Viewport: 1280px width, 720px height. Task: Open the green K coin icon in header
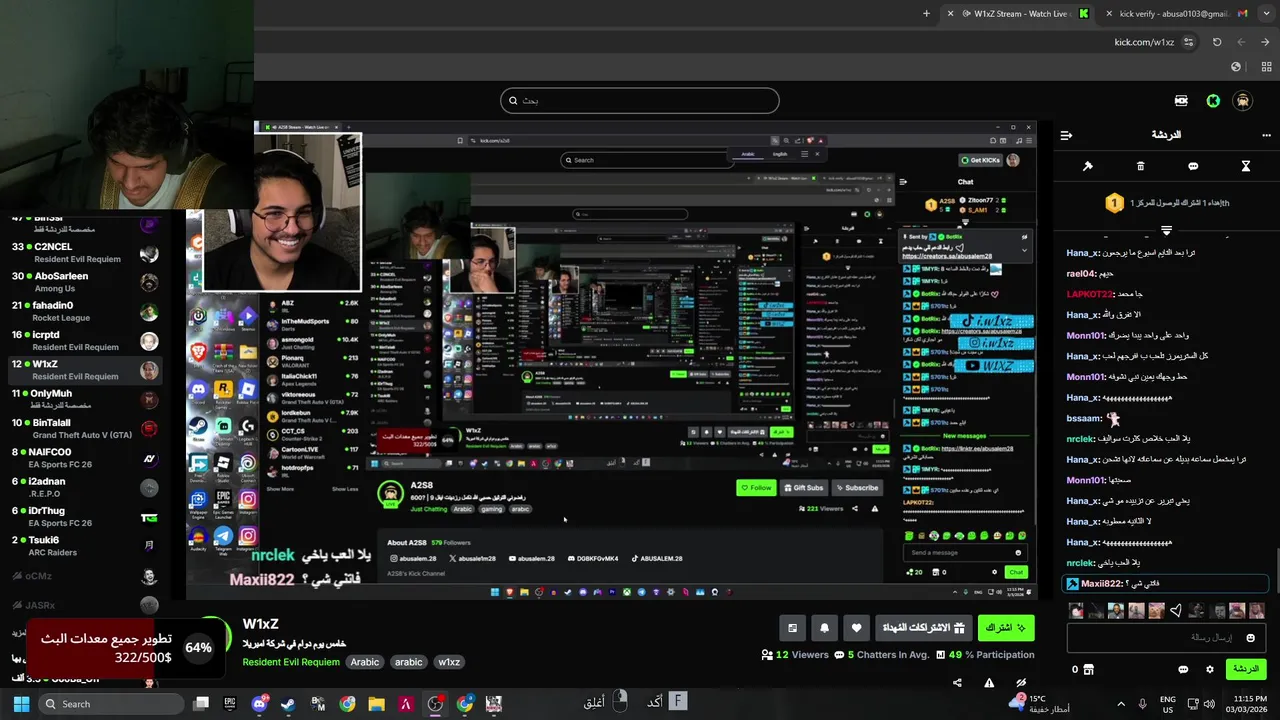pos(1213,101)
